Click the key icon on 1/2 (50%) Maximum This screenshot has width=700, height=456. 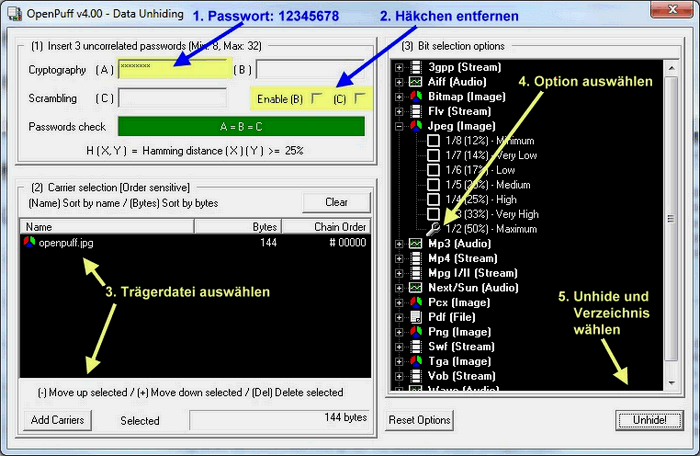[433, 229]
